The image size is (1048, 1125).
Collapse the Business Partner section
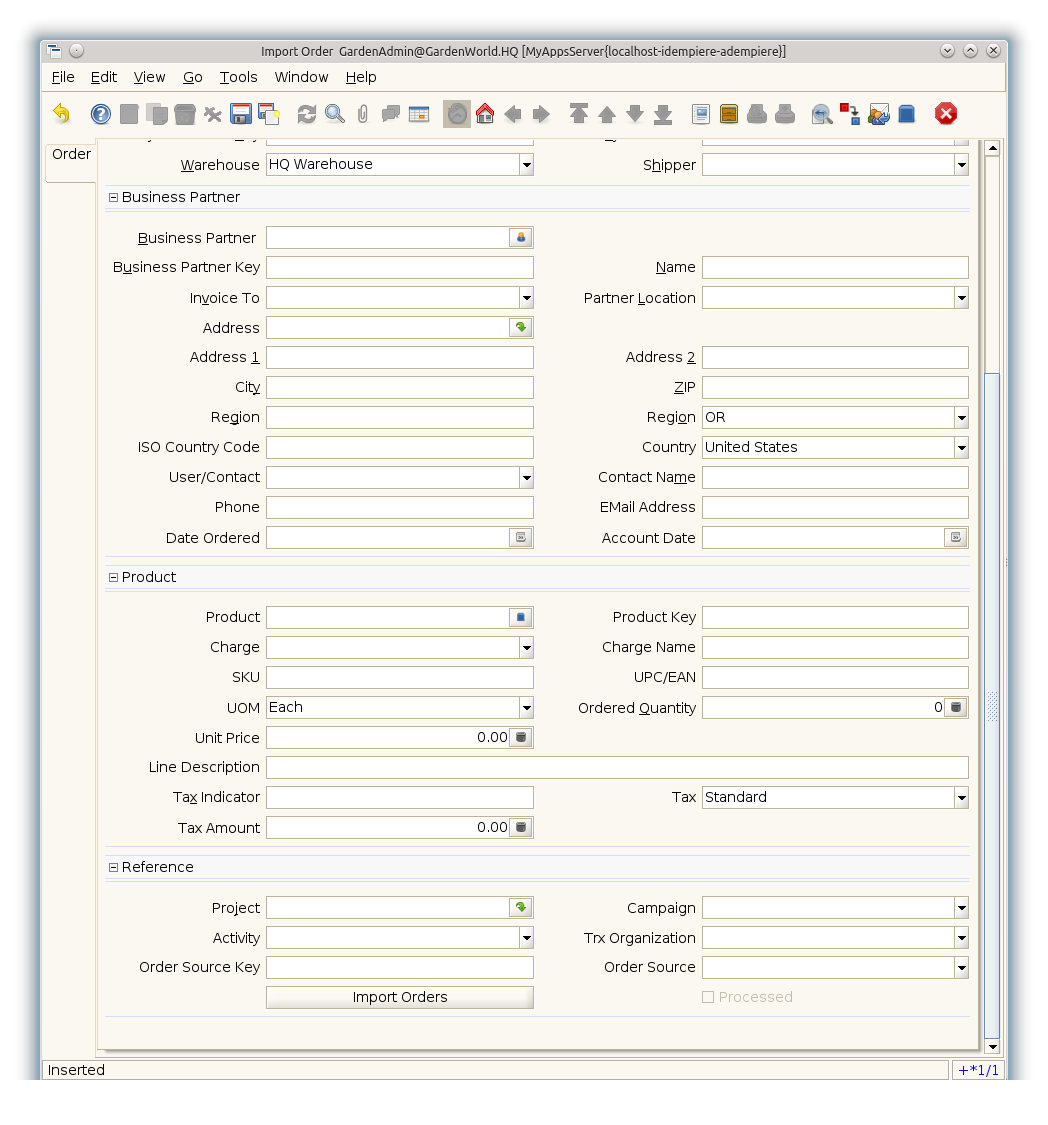coord(113,198)
